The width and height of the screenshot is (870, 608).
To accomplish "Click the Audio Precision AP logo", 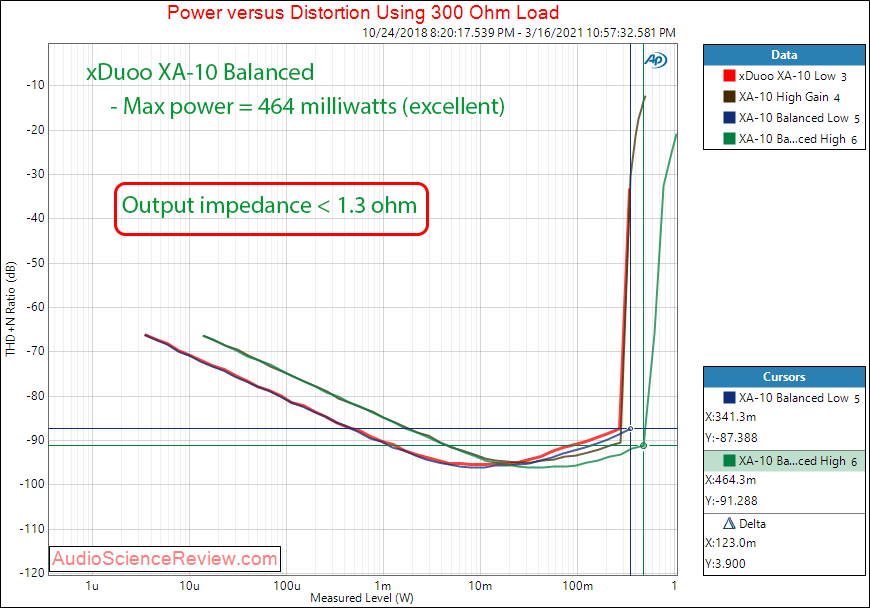I will [655, 60].
